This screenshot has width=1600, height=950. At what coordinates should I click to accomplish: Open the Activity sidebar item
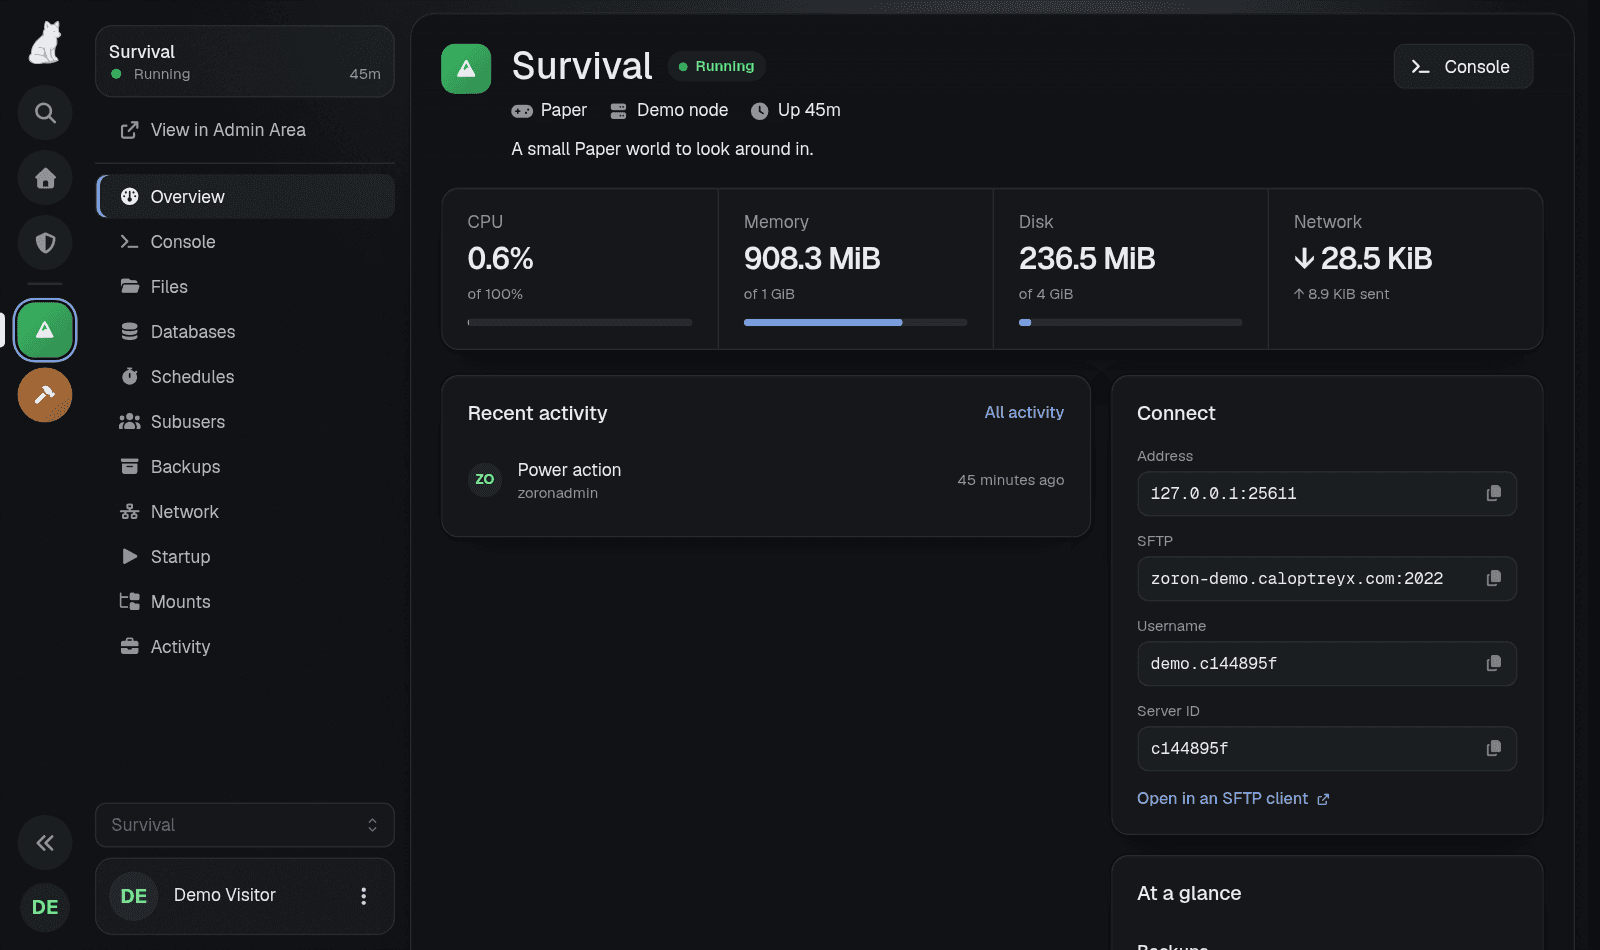(x=245, y=647)
